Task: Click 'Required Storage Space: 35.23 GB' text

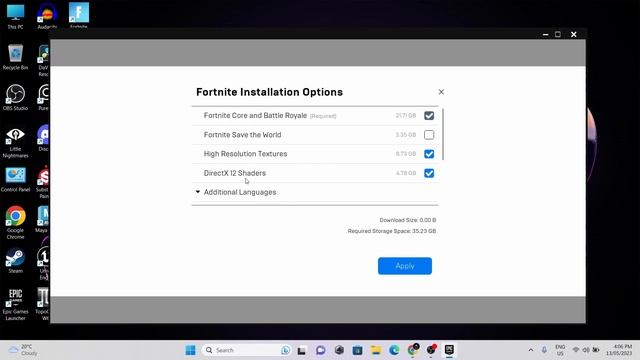Action: tap(392, 231)
